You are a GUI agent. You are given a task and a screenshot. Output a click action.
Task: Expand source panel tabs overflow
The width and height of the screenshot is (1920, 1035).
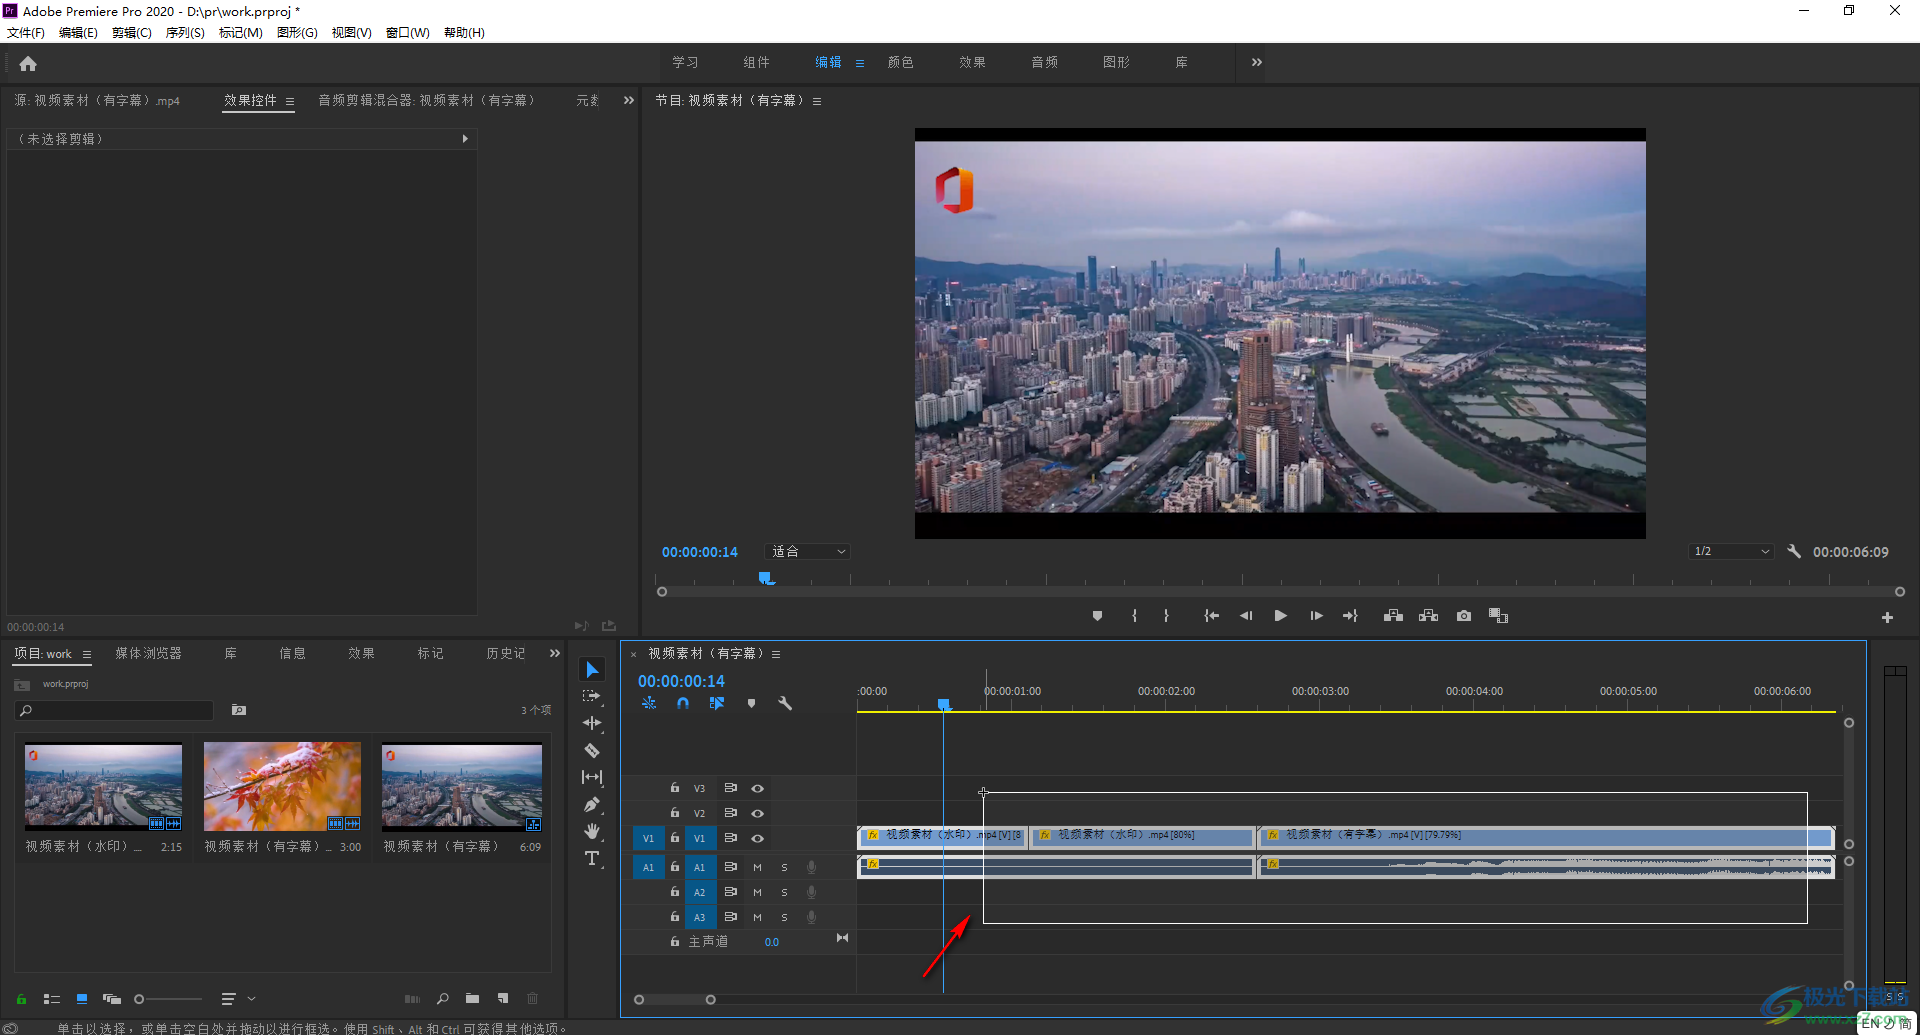click(x=629, y=100)
